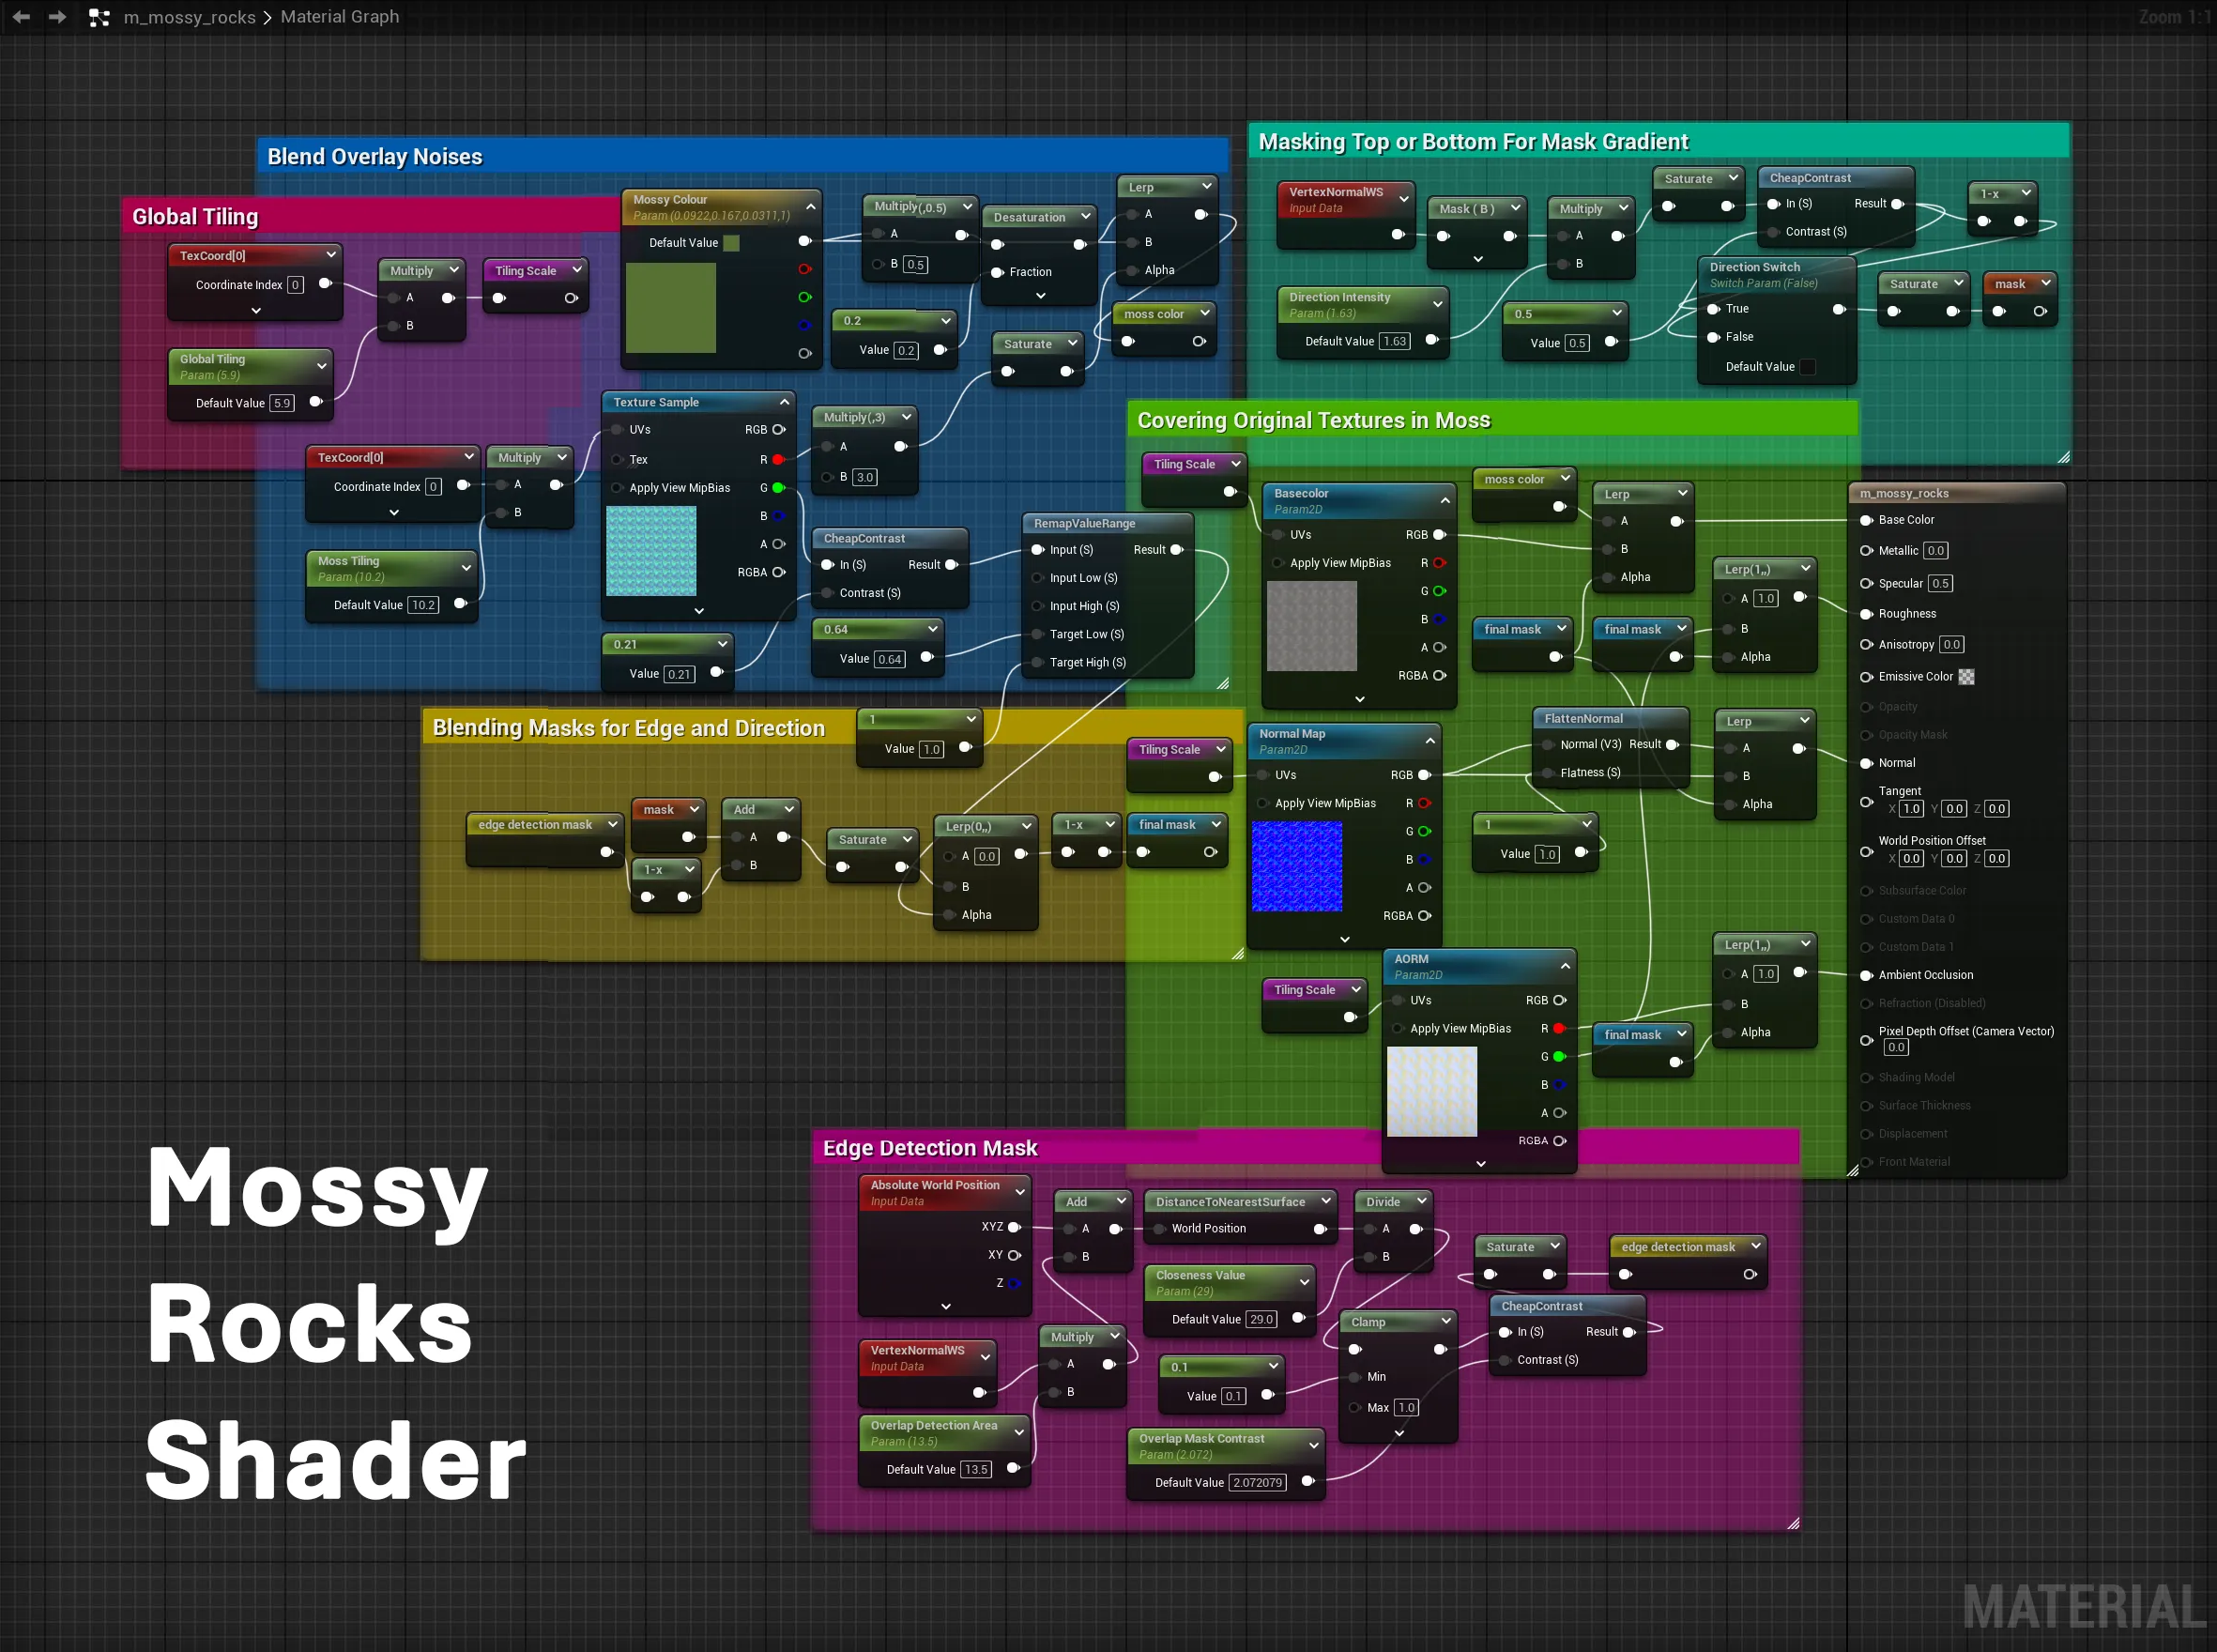Select the Masking Top or Bottom comment title
This screenshot has height=1652, width=2217.
coord(1473,142)
